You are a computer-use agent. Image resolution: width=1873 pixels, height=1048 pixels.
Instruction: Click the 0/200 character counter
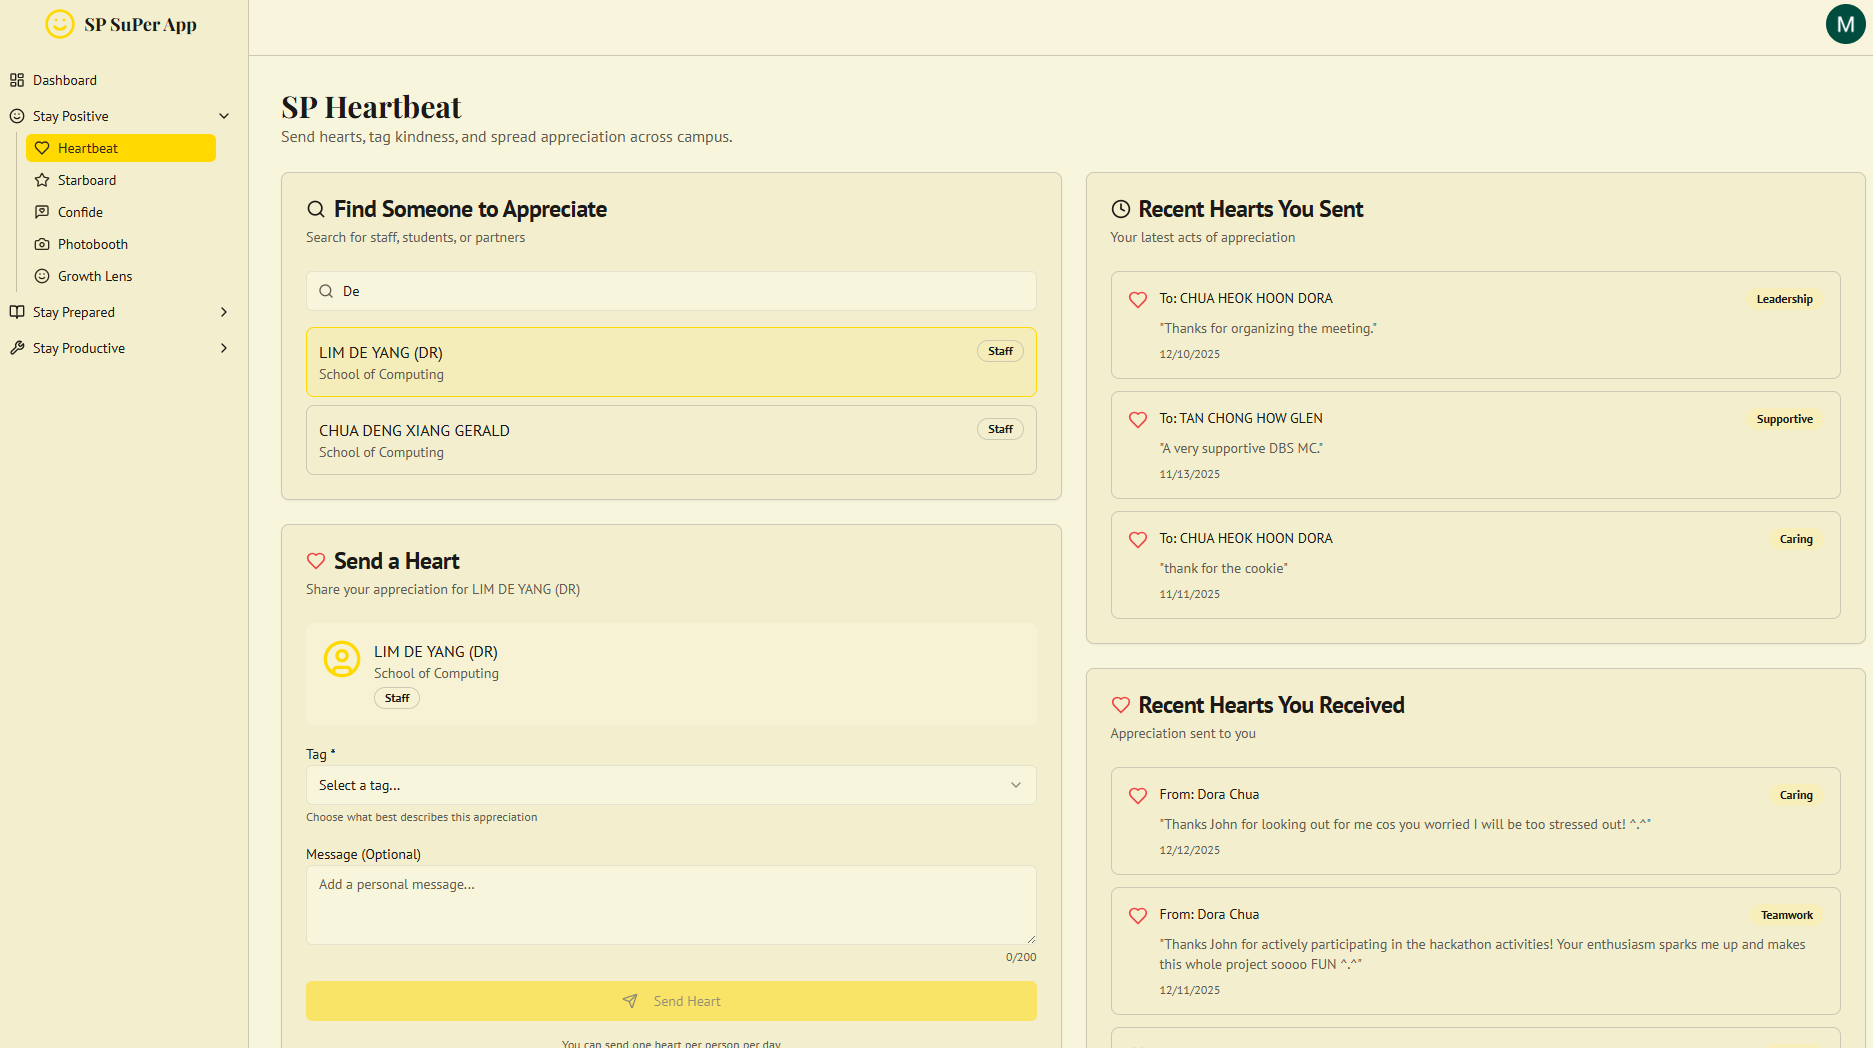(1021, 957)
